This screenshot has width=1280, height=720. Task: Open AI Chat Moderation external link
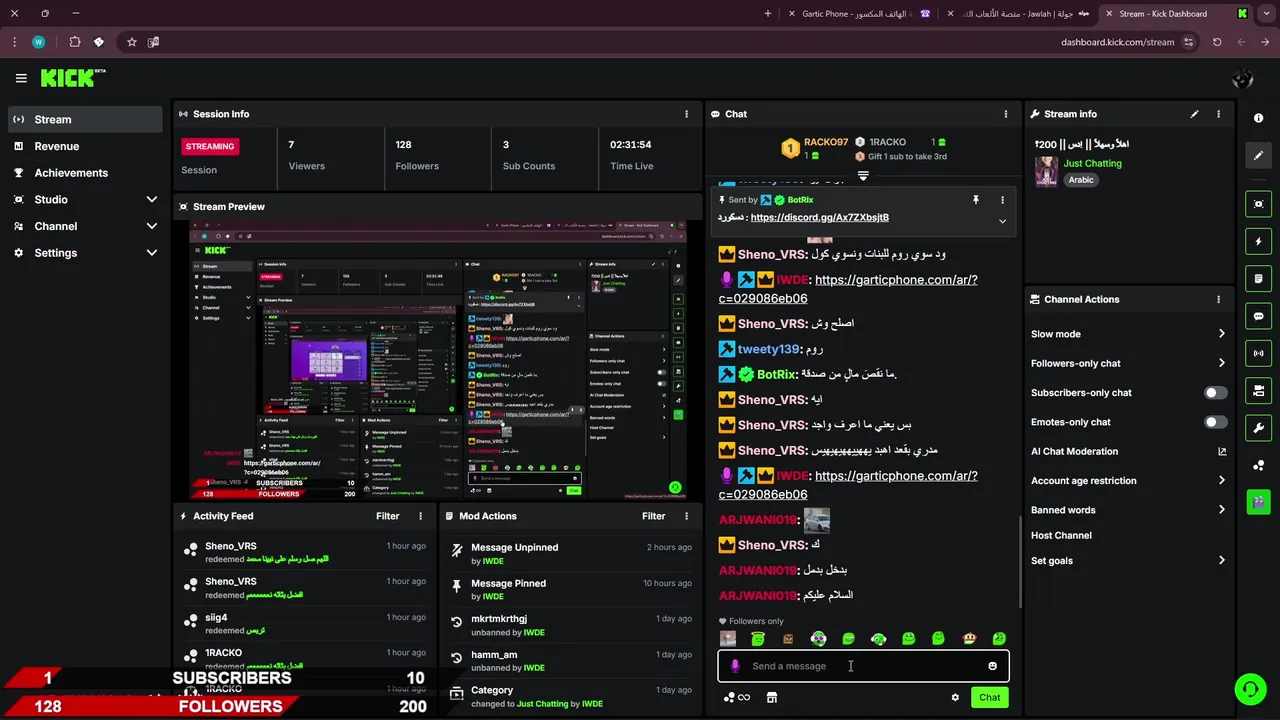click(1222, 451)
